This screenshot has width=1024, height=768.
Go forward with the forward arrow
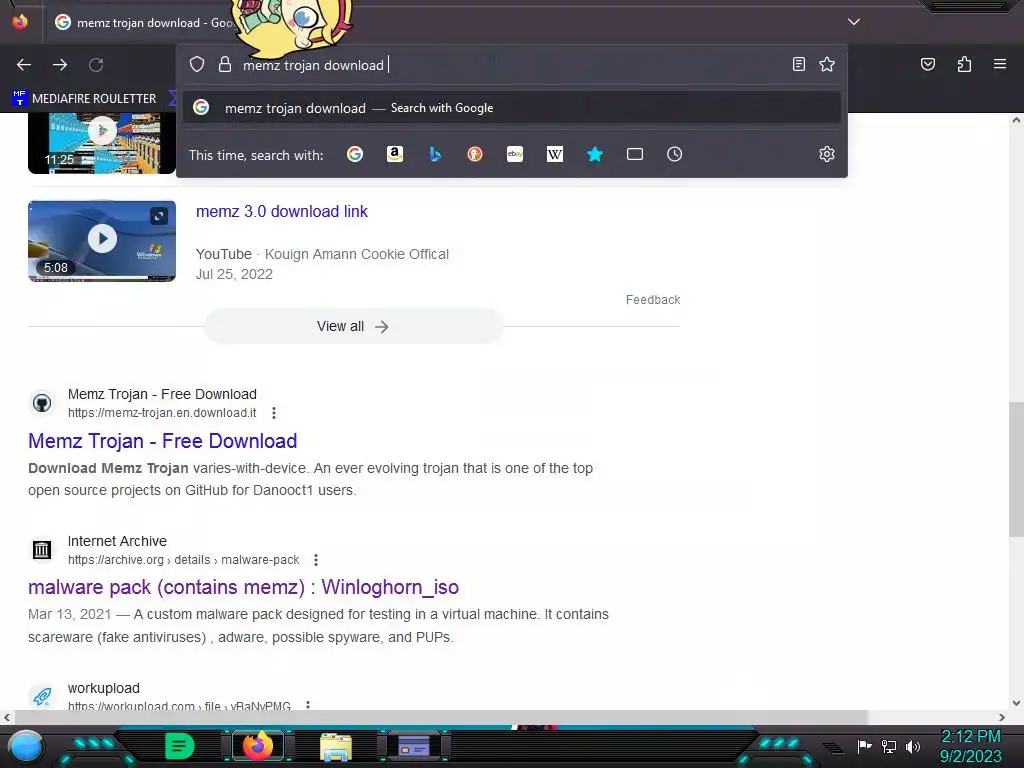[x=60, y=65]
